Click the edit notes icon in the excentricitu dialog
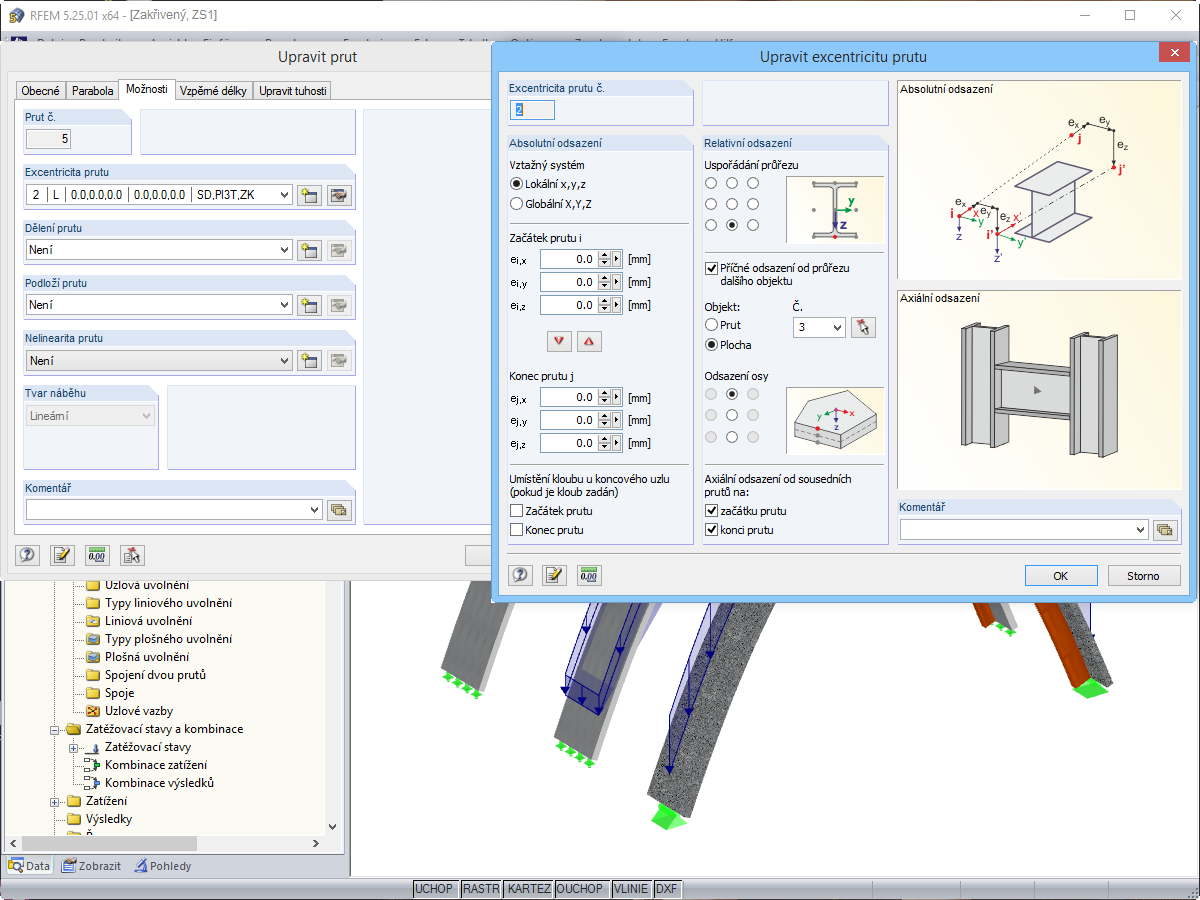1200x900 pixels. tap(554, 575)
